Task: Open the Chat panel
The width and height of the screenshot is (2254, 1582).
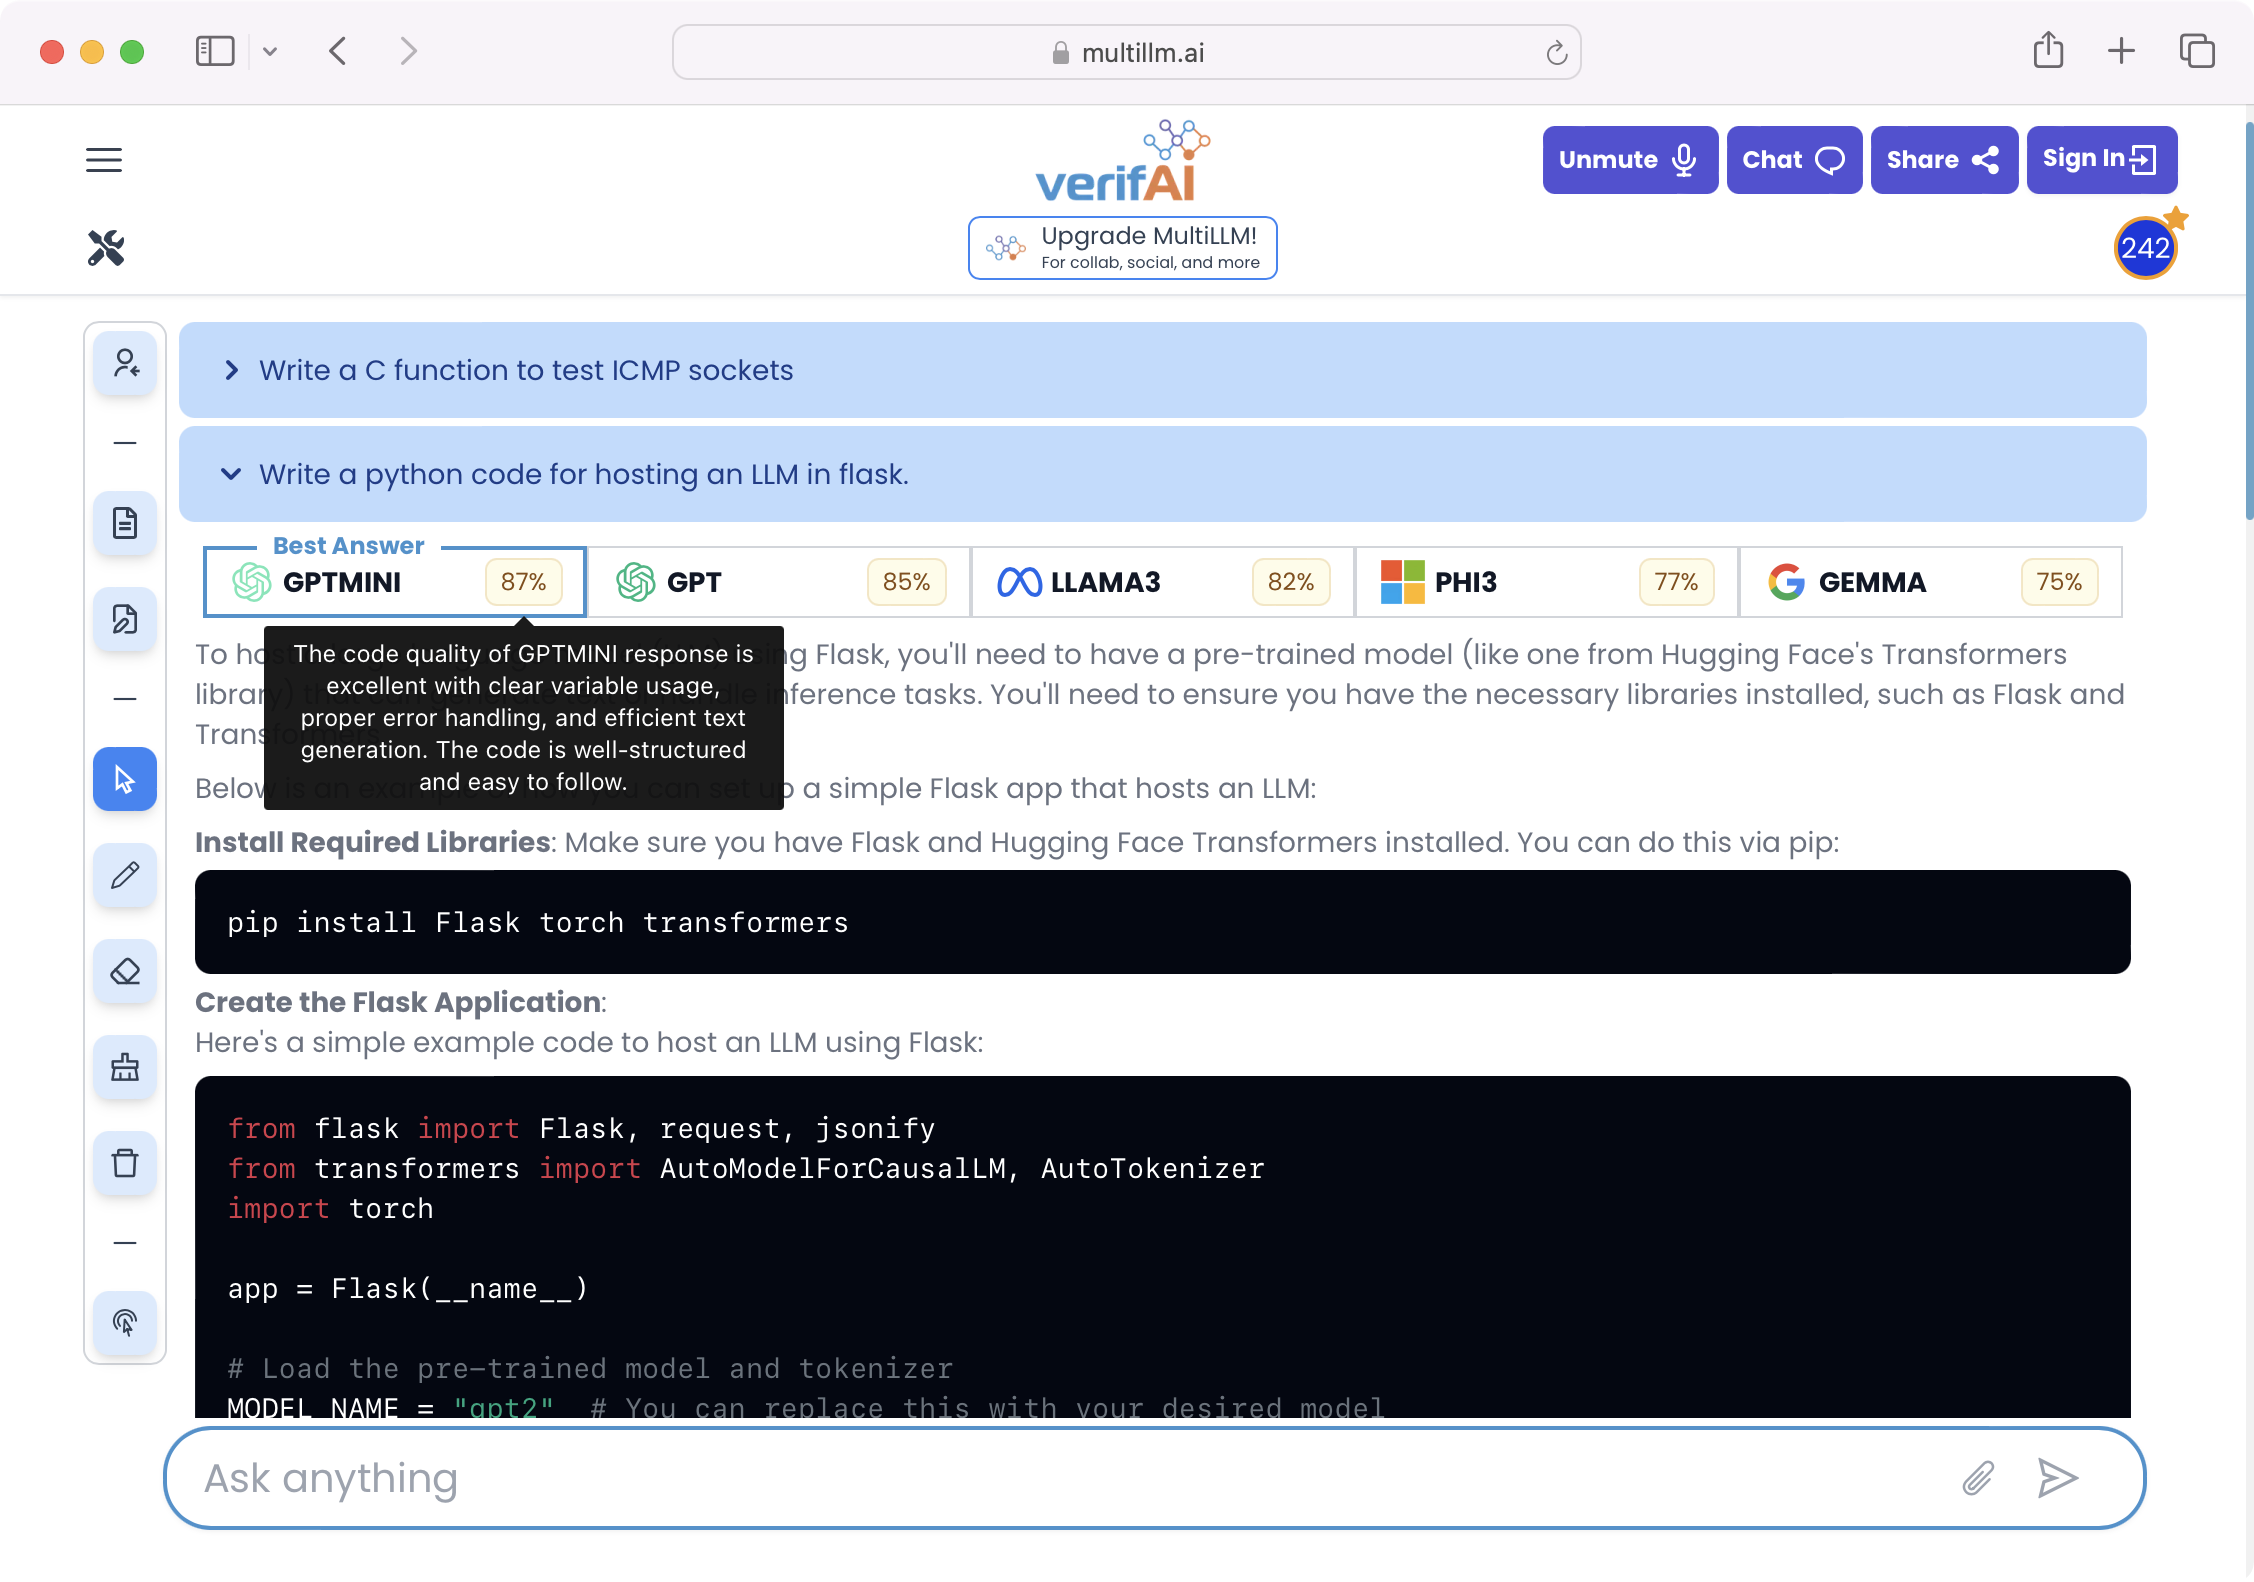Action: 1792,159
